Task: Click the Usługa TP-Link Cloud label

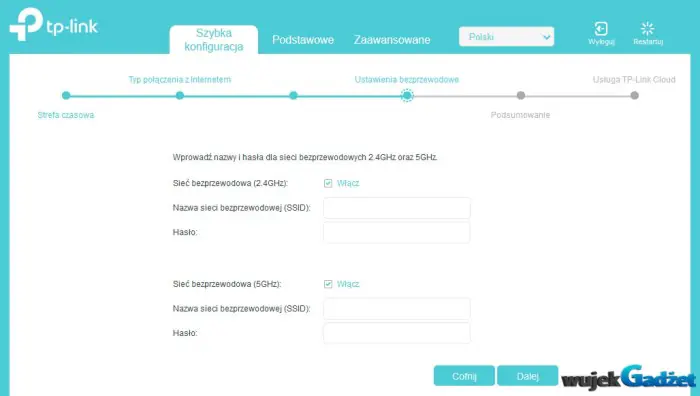Action: (634, 79)
